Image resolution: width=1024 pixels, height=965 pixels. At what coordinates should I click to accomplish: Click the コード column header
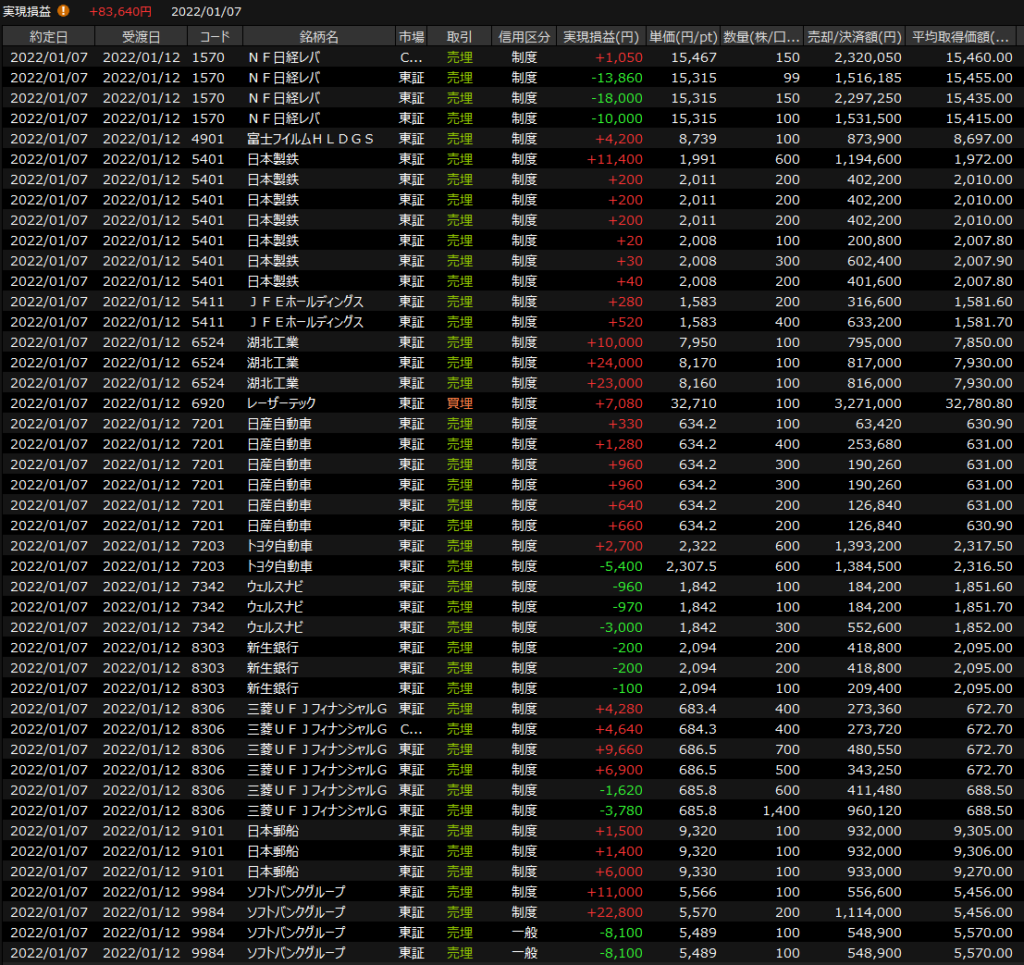(x=214, y=37)
